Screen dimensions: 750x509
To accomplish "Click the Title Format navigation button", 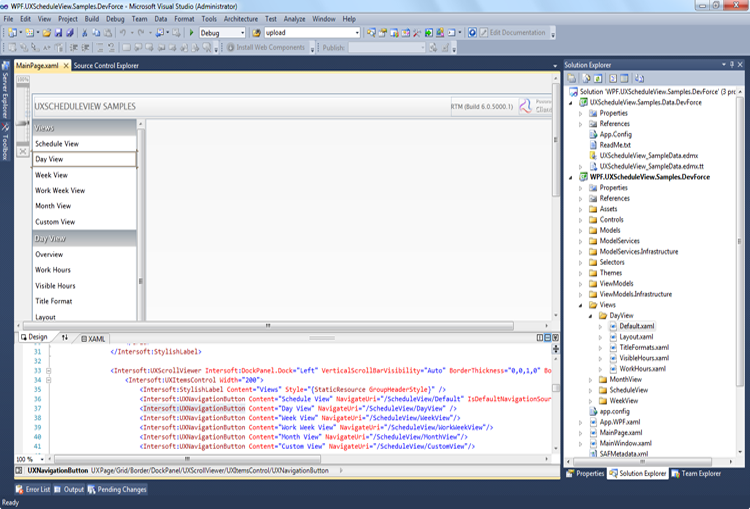I will (85, 301).
